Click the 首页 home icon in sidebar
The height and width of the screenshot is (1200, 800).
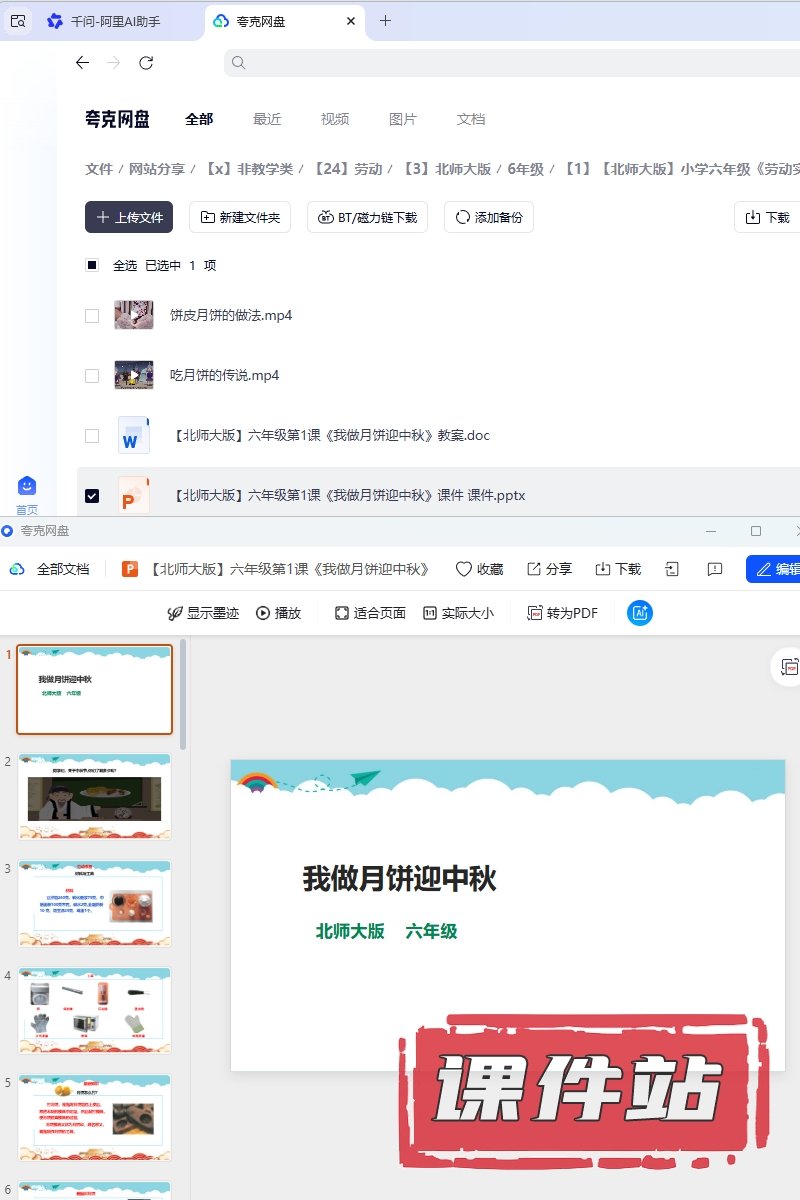(x=27, y=486)
